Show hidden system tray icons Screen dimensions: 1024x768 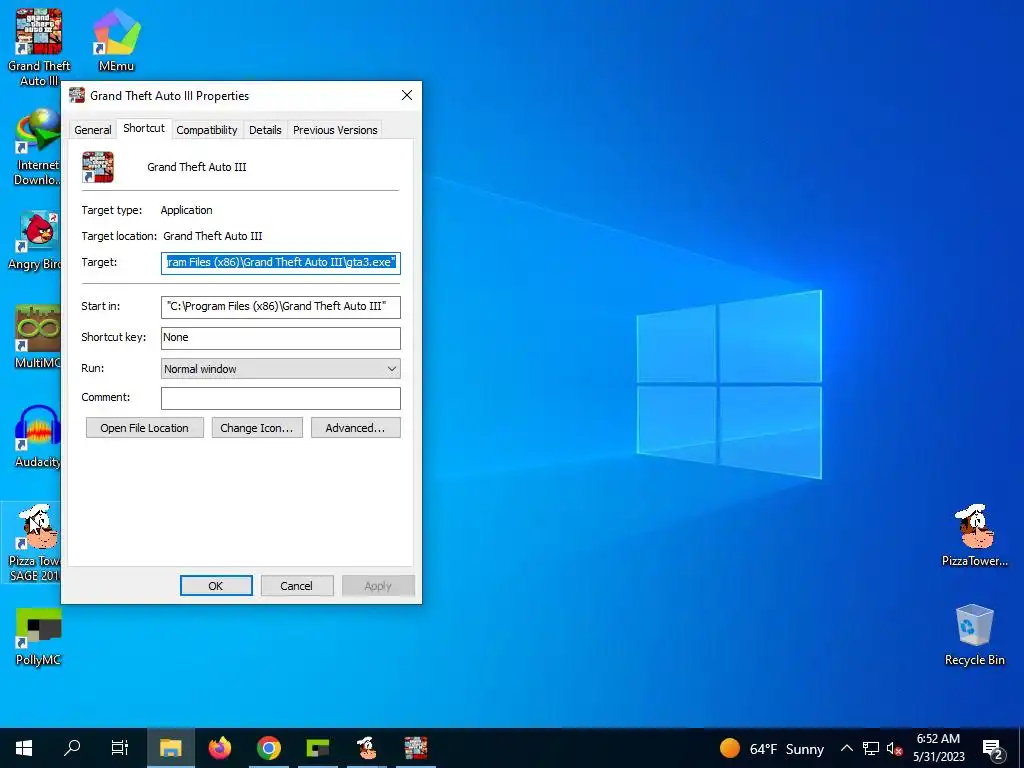pos(846,748)
